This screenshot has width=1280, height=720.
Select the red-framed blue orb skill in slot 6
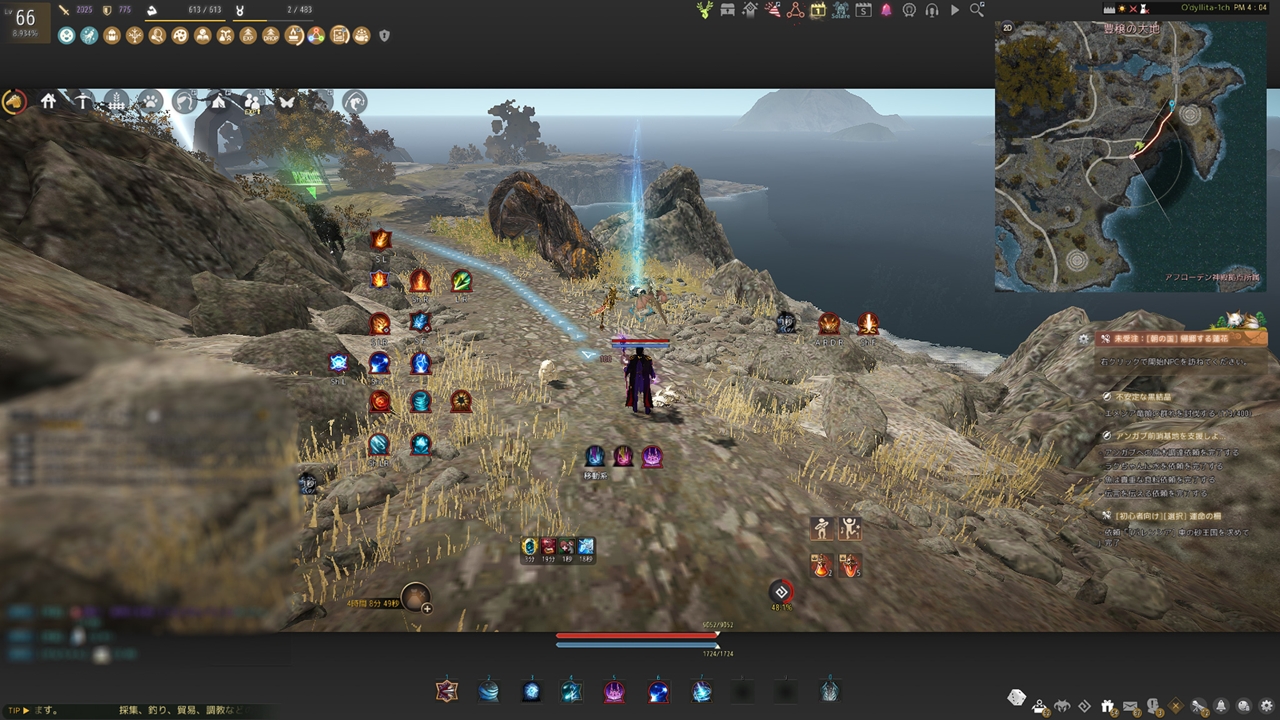point(658,690)
